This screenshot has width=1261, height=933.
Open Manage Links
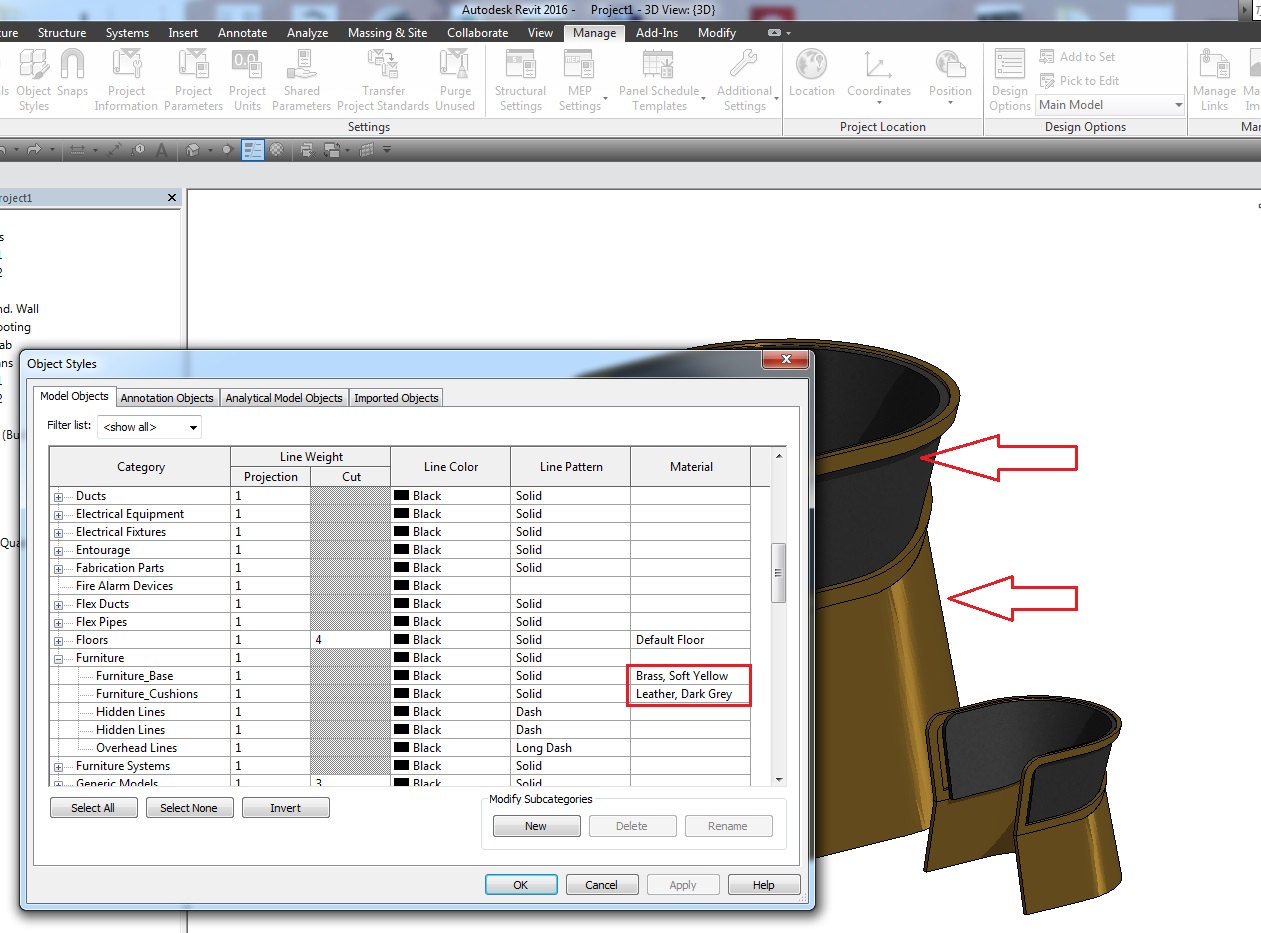1214,80
